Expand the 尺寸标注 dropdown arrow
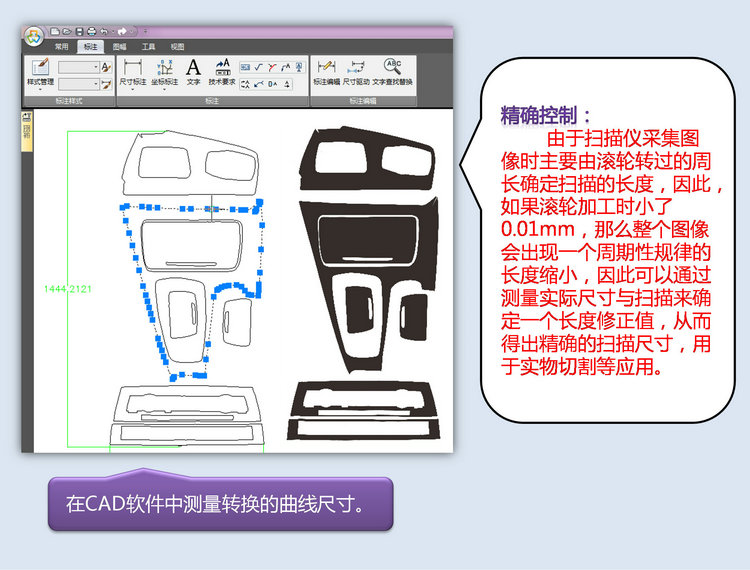The image size is (750, 570). click(x=132, y=89)
